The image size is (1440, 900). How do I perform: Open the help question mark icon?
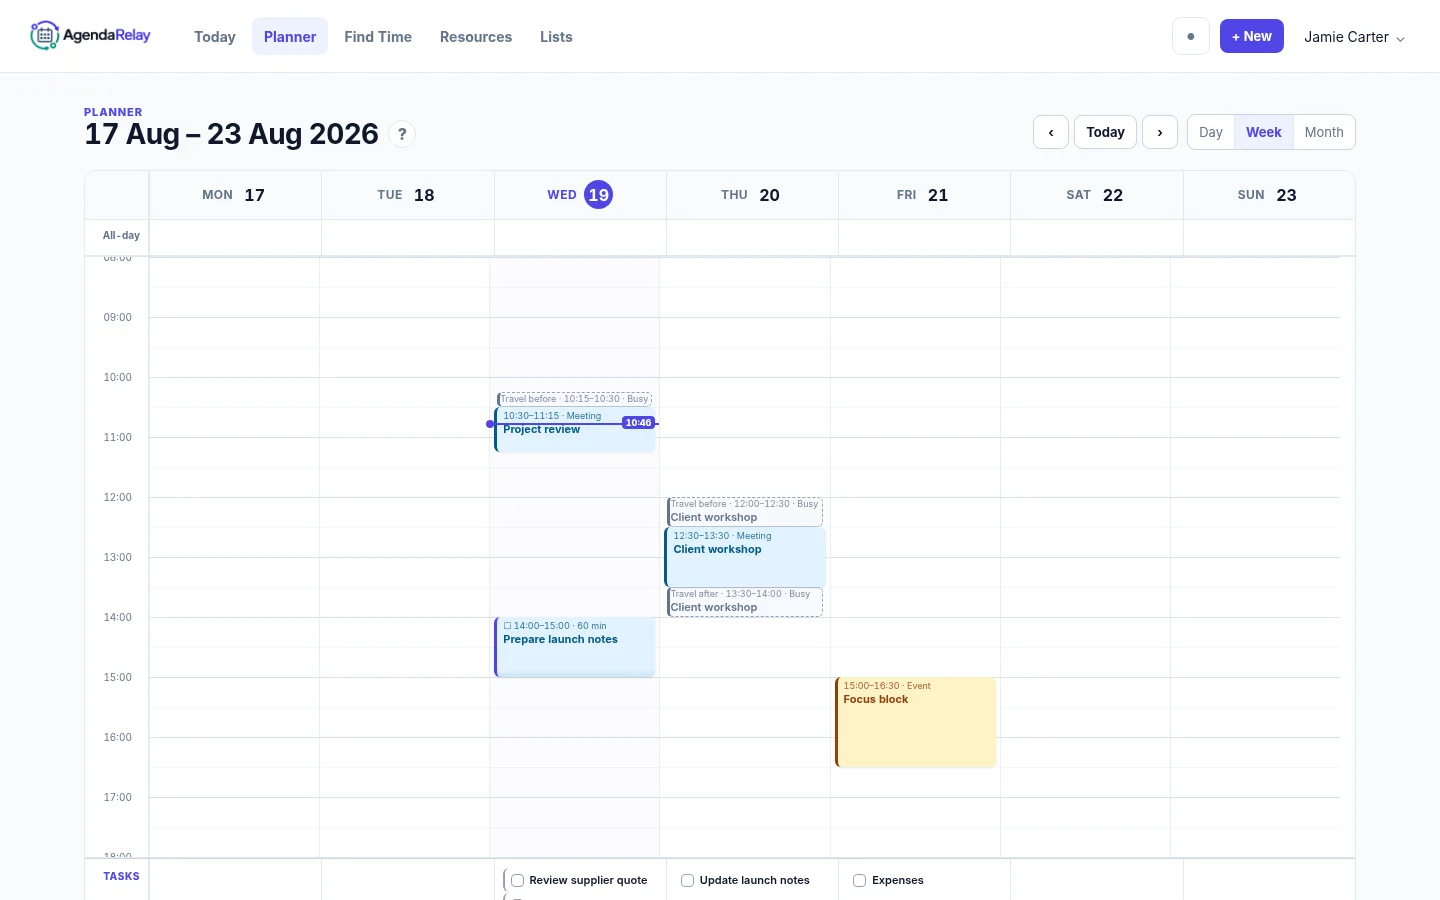(402, 134)
